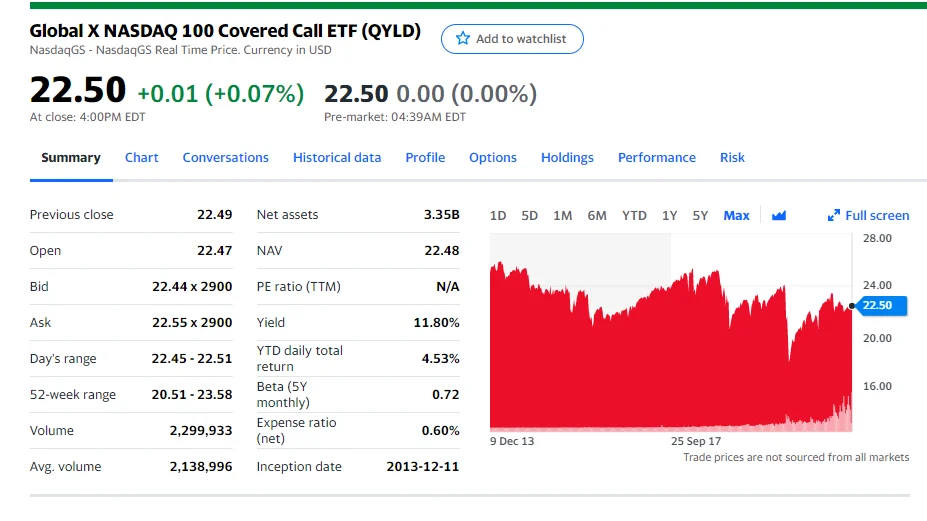The width and height of the screenshot is (927, 521).
Task: Click the Open value 22.47
Action: [215, 251]
